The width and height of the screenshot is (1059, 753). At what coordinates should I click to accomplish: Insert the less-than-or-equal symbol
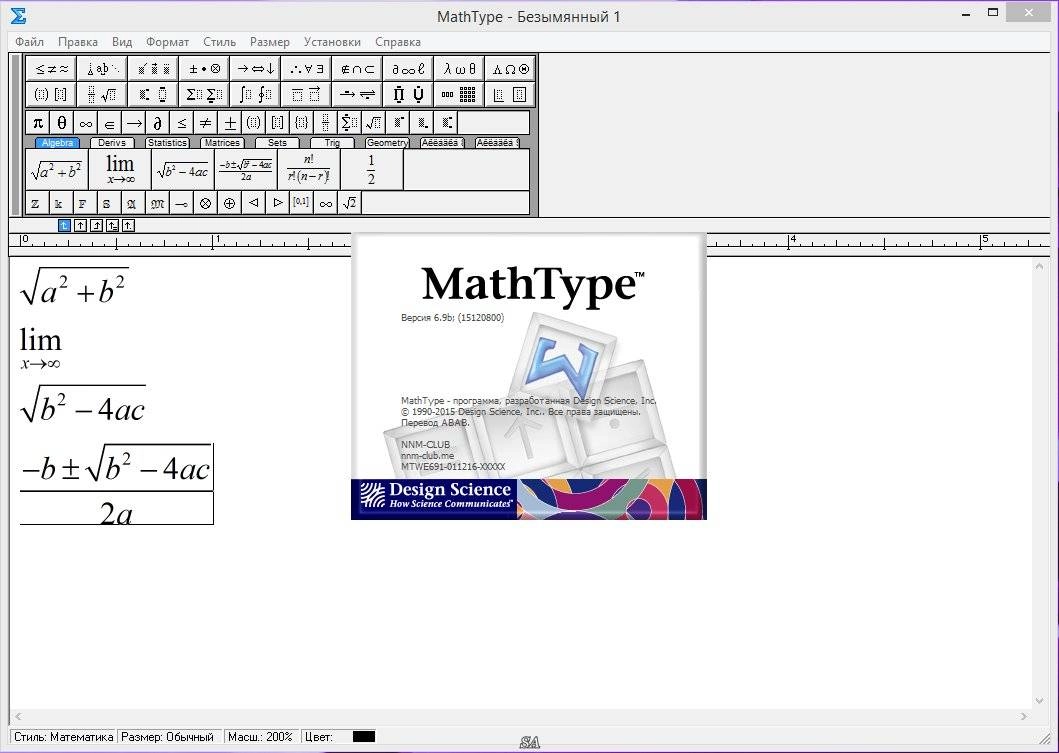pyautogui.click(x=182, y=123)
